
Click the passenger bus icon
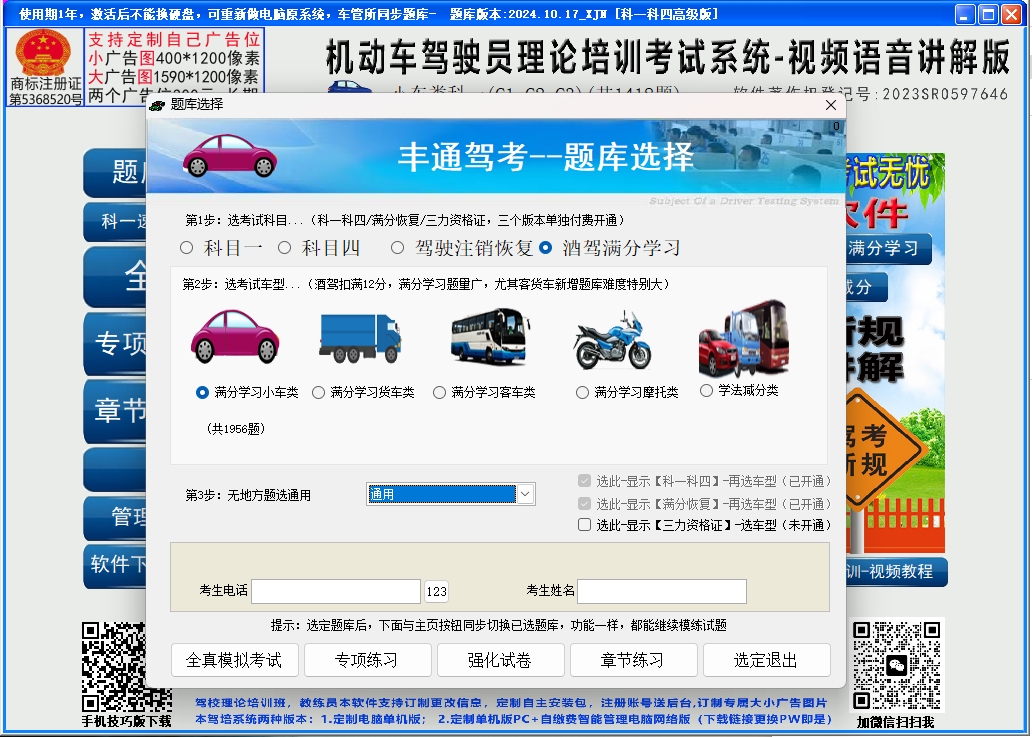tap(490, 336)
